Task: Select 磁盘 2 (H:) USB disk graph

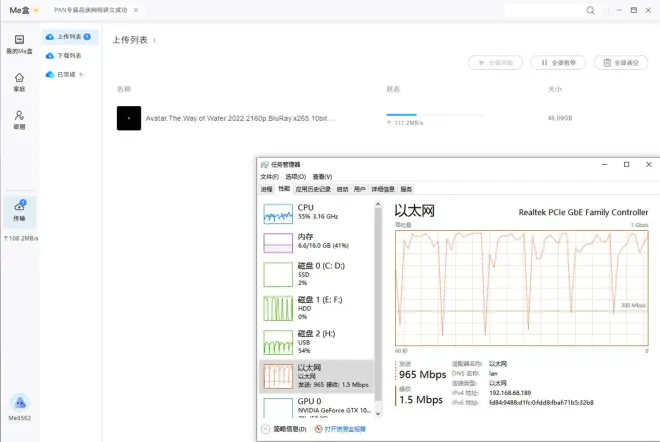Action: pos(317,339)
